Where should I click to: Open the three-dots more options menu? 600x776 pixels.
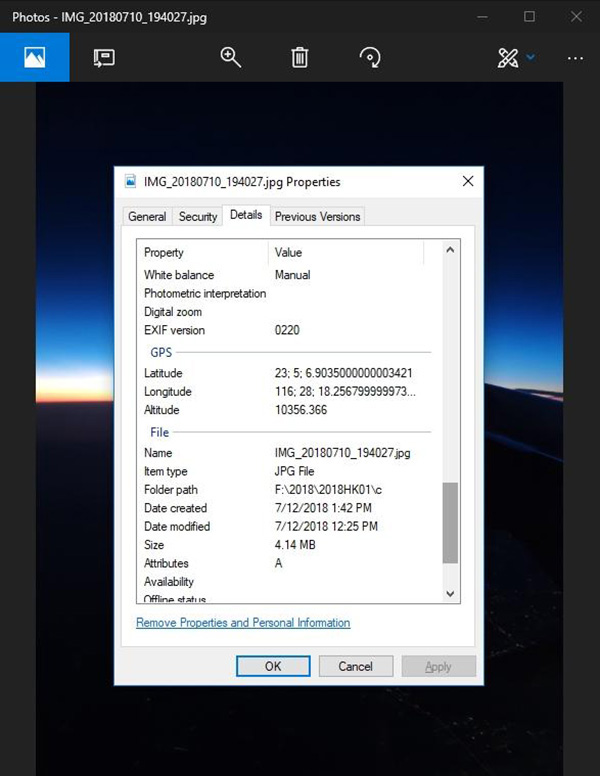coord(575,58)
